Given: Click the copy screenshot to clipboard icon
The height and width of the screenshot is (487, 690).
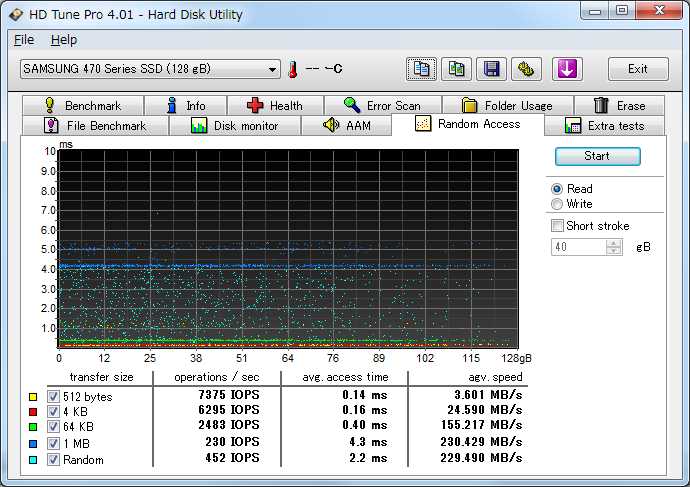Looking at the screenshot, I should coord(456,69).
